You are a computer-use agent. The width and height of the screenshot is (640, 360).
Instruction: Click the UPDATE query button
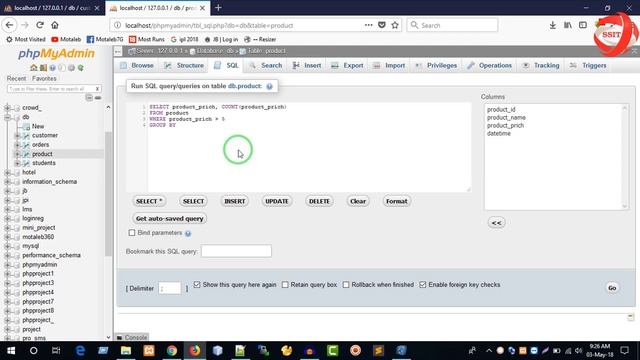coord(277,201)
